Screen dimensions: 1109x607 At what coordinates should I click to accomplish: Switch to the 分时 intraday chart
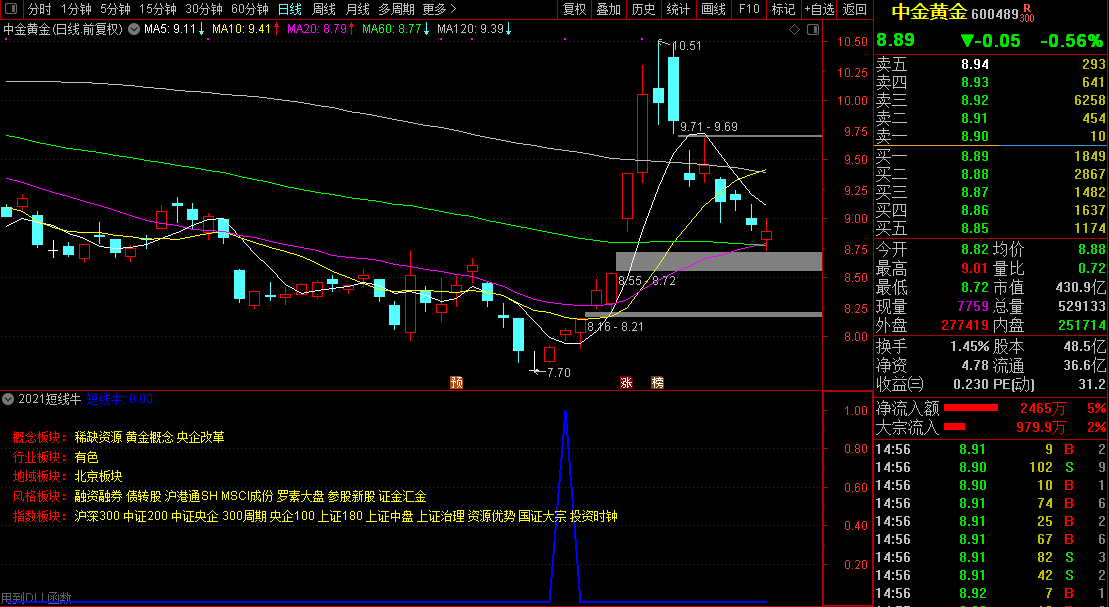[40, 9]
